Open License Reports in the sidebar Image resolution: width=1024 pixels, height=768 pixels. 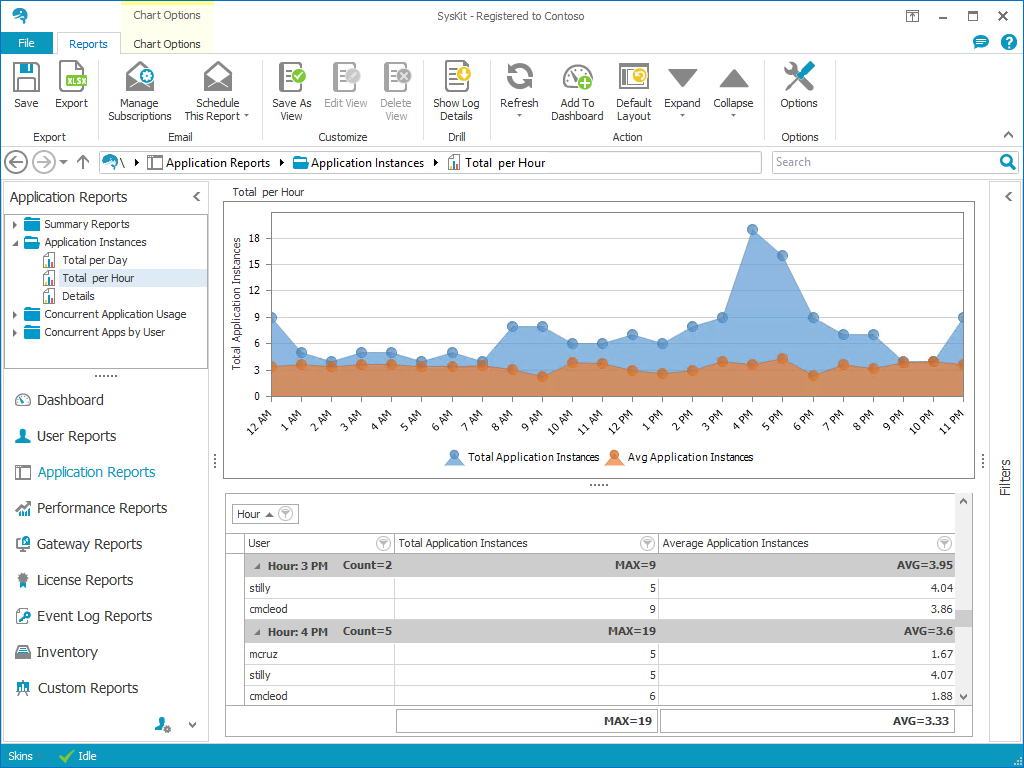tap(85, 580)
